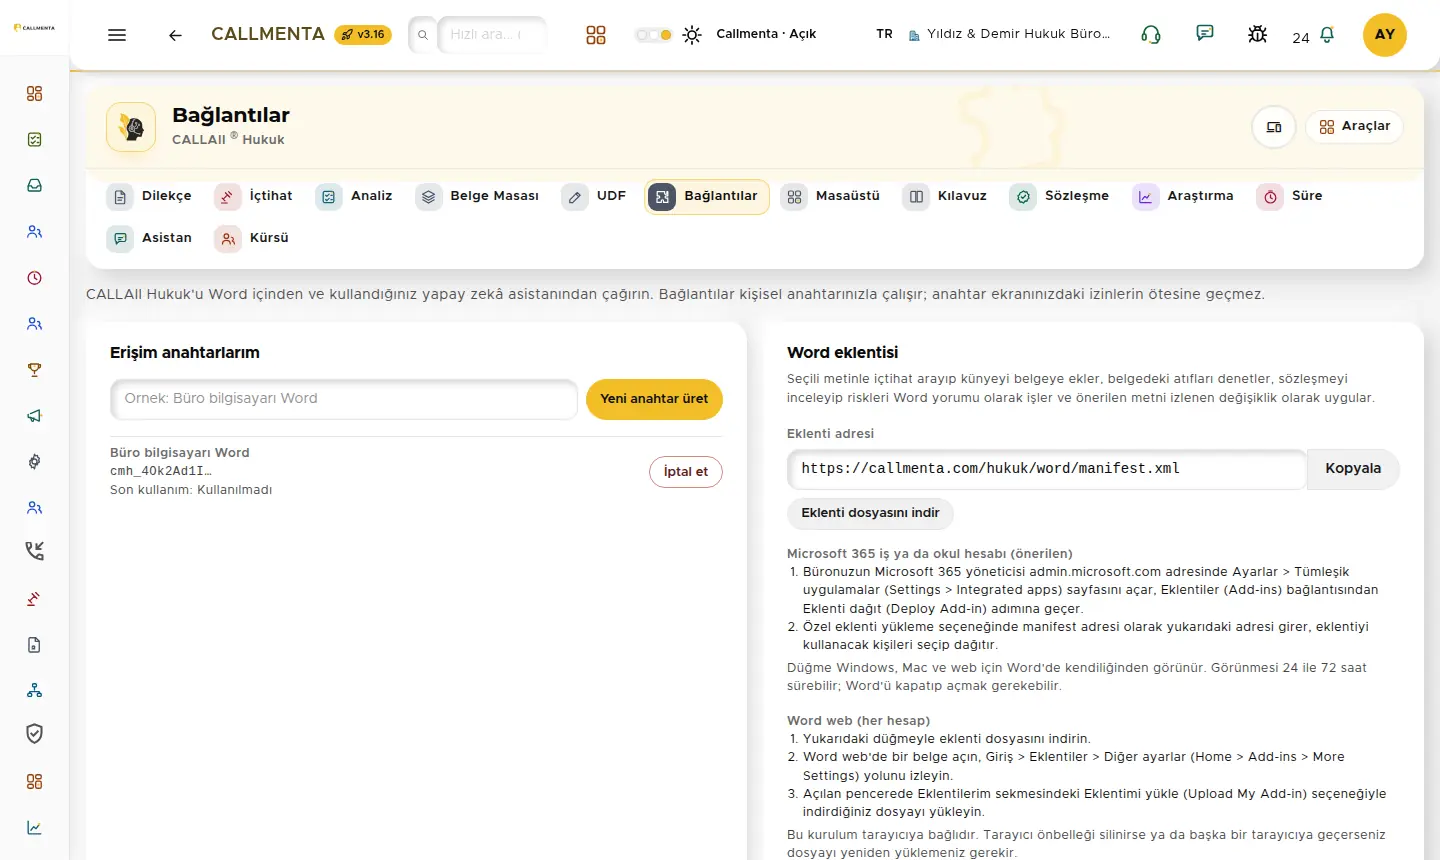Open the gear-shaped icon in the sidebar
Screen dimensions: 1440x860
[x=35, y=462]
